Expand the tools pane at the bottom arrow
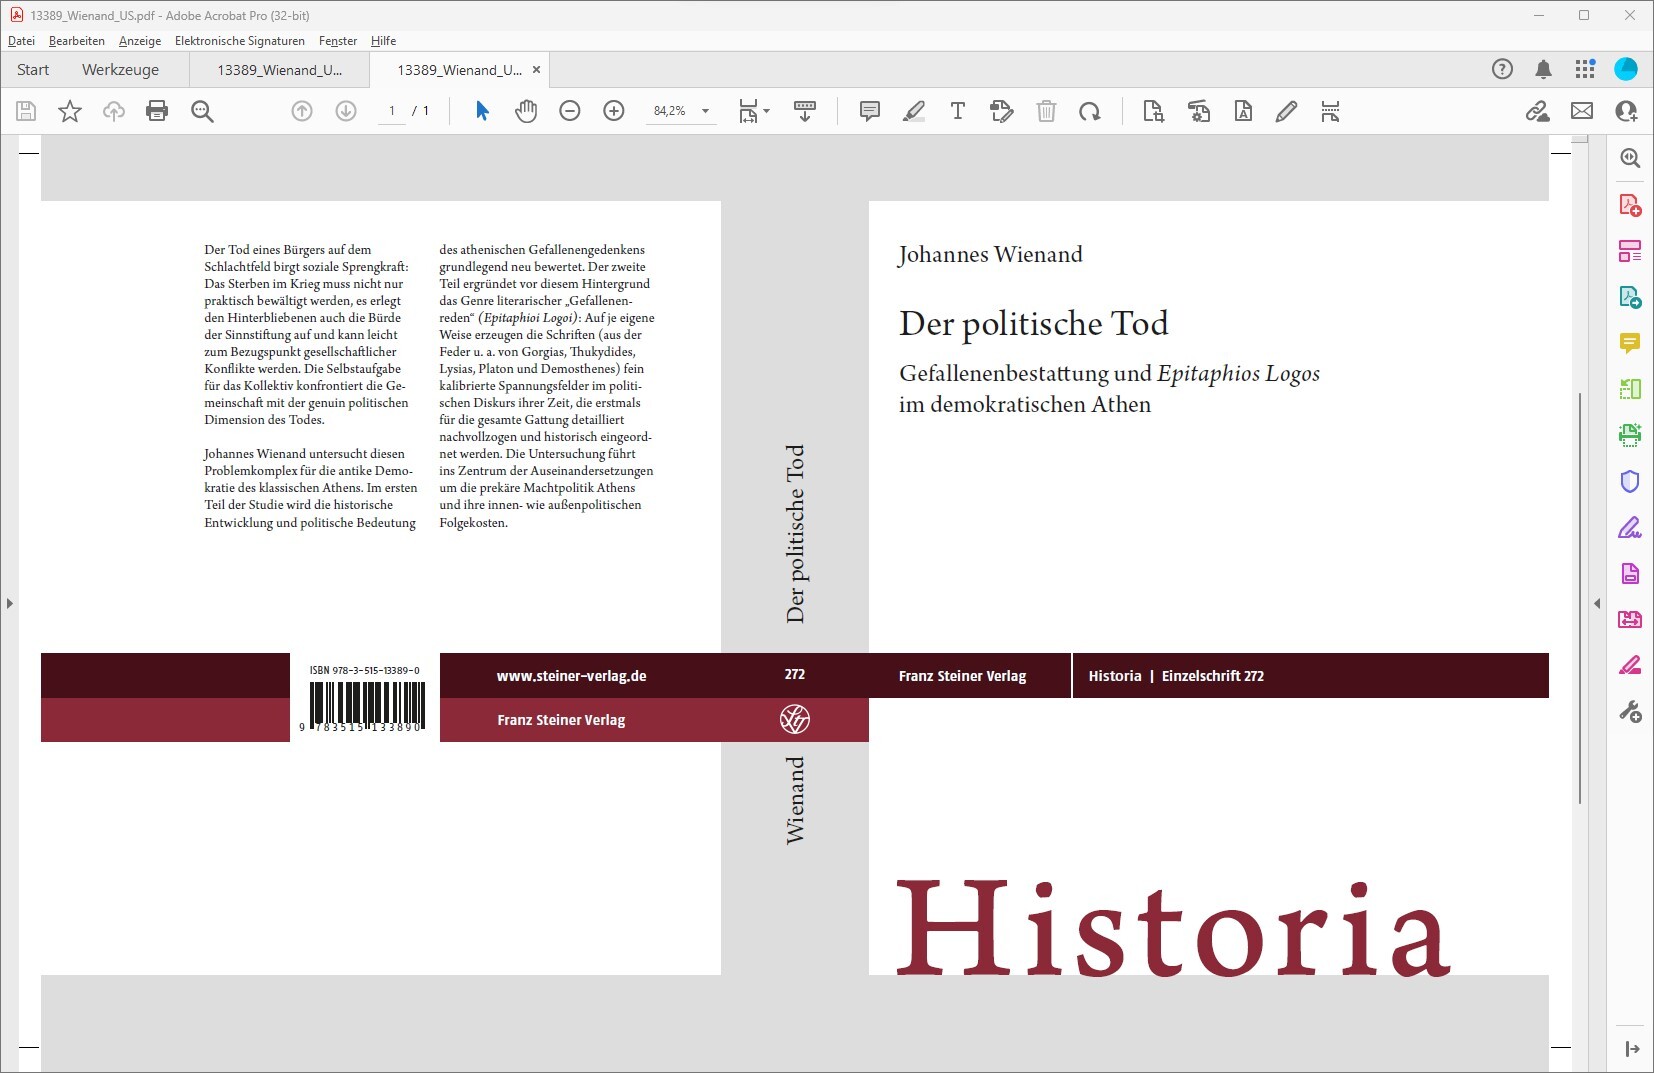The height and width of the screenshot is (1073, 1654). [1632, 1048]
